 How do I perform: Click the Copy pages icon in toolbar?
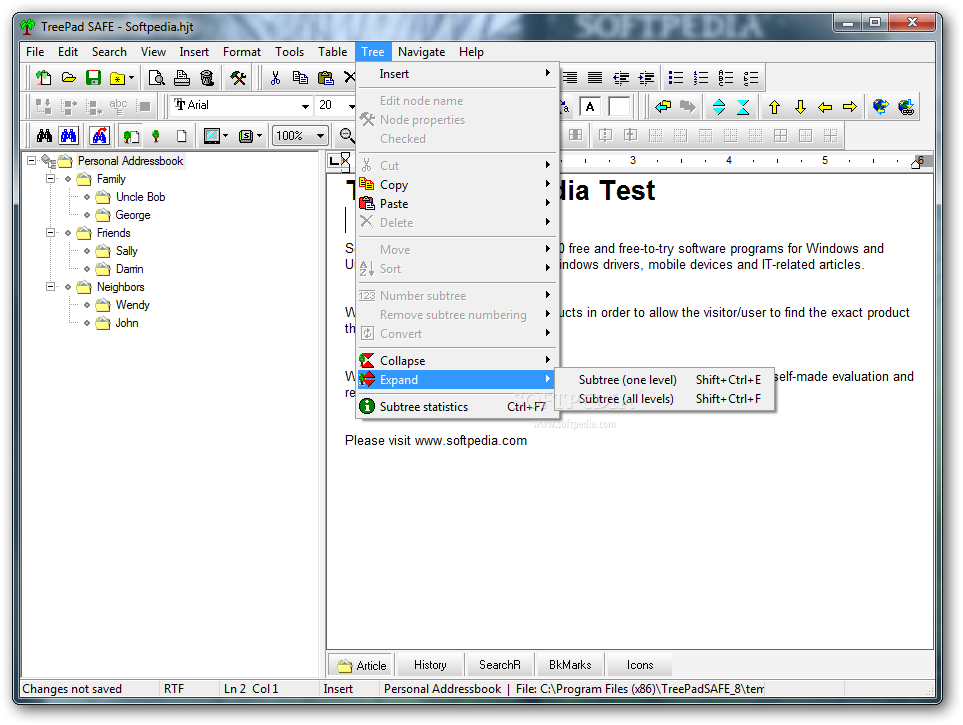[300, 78]
